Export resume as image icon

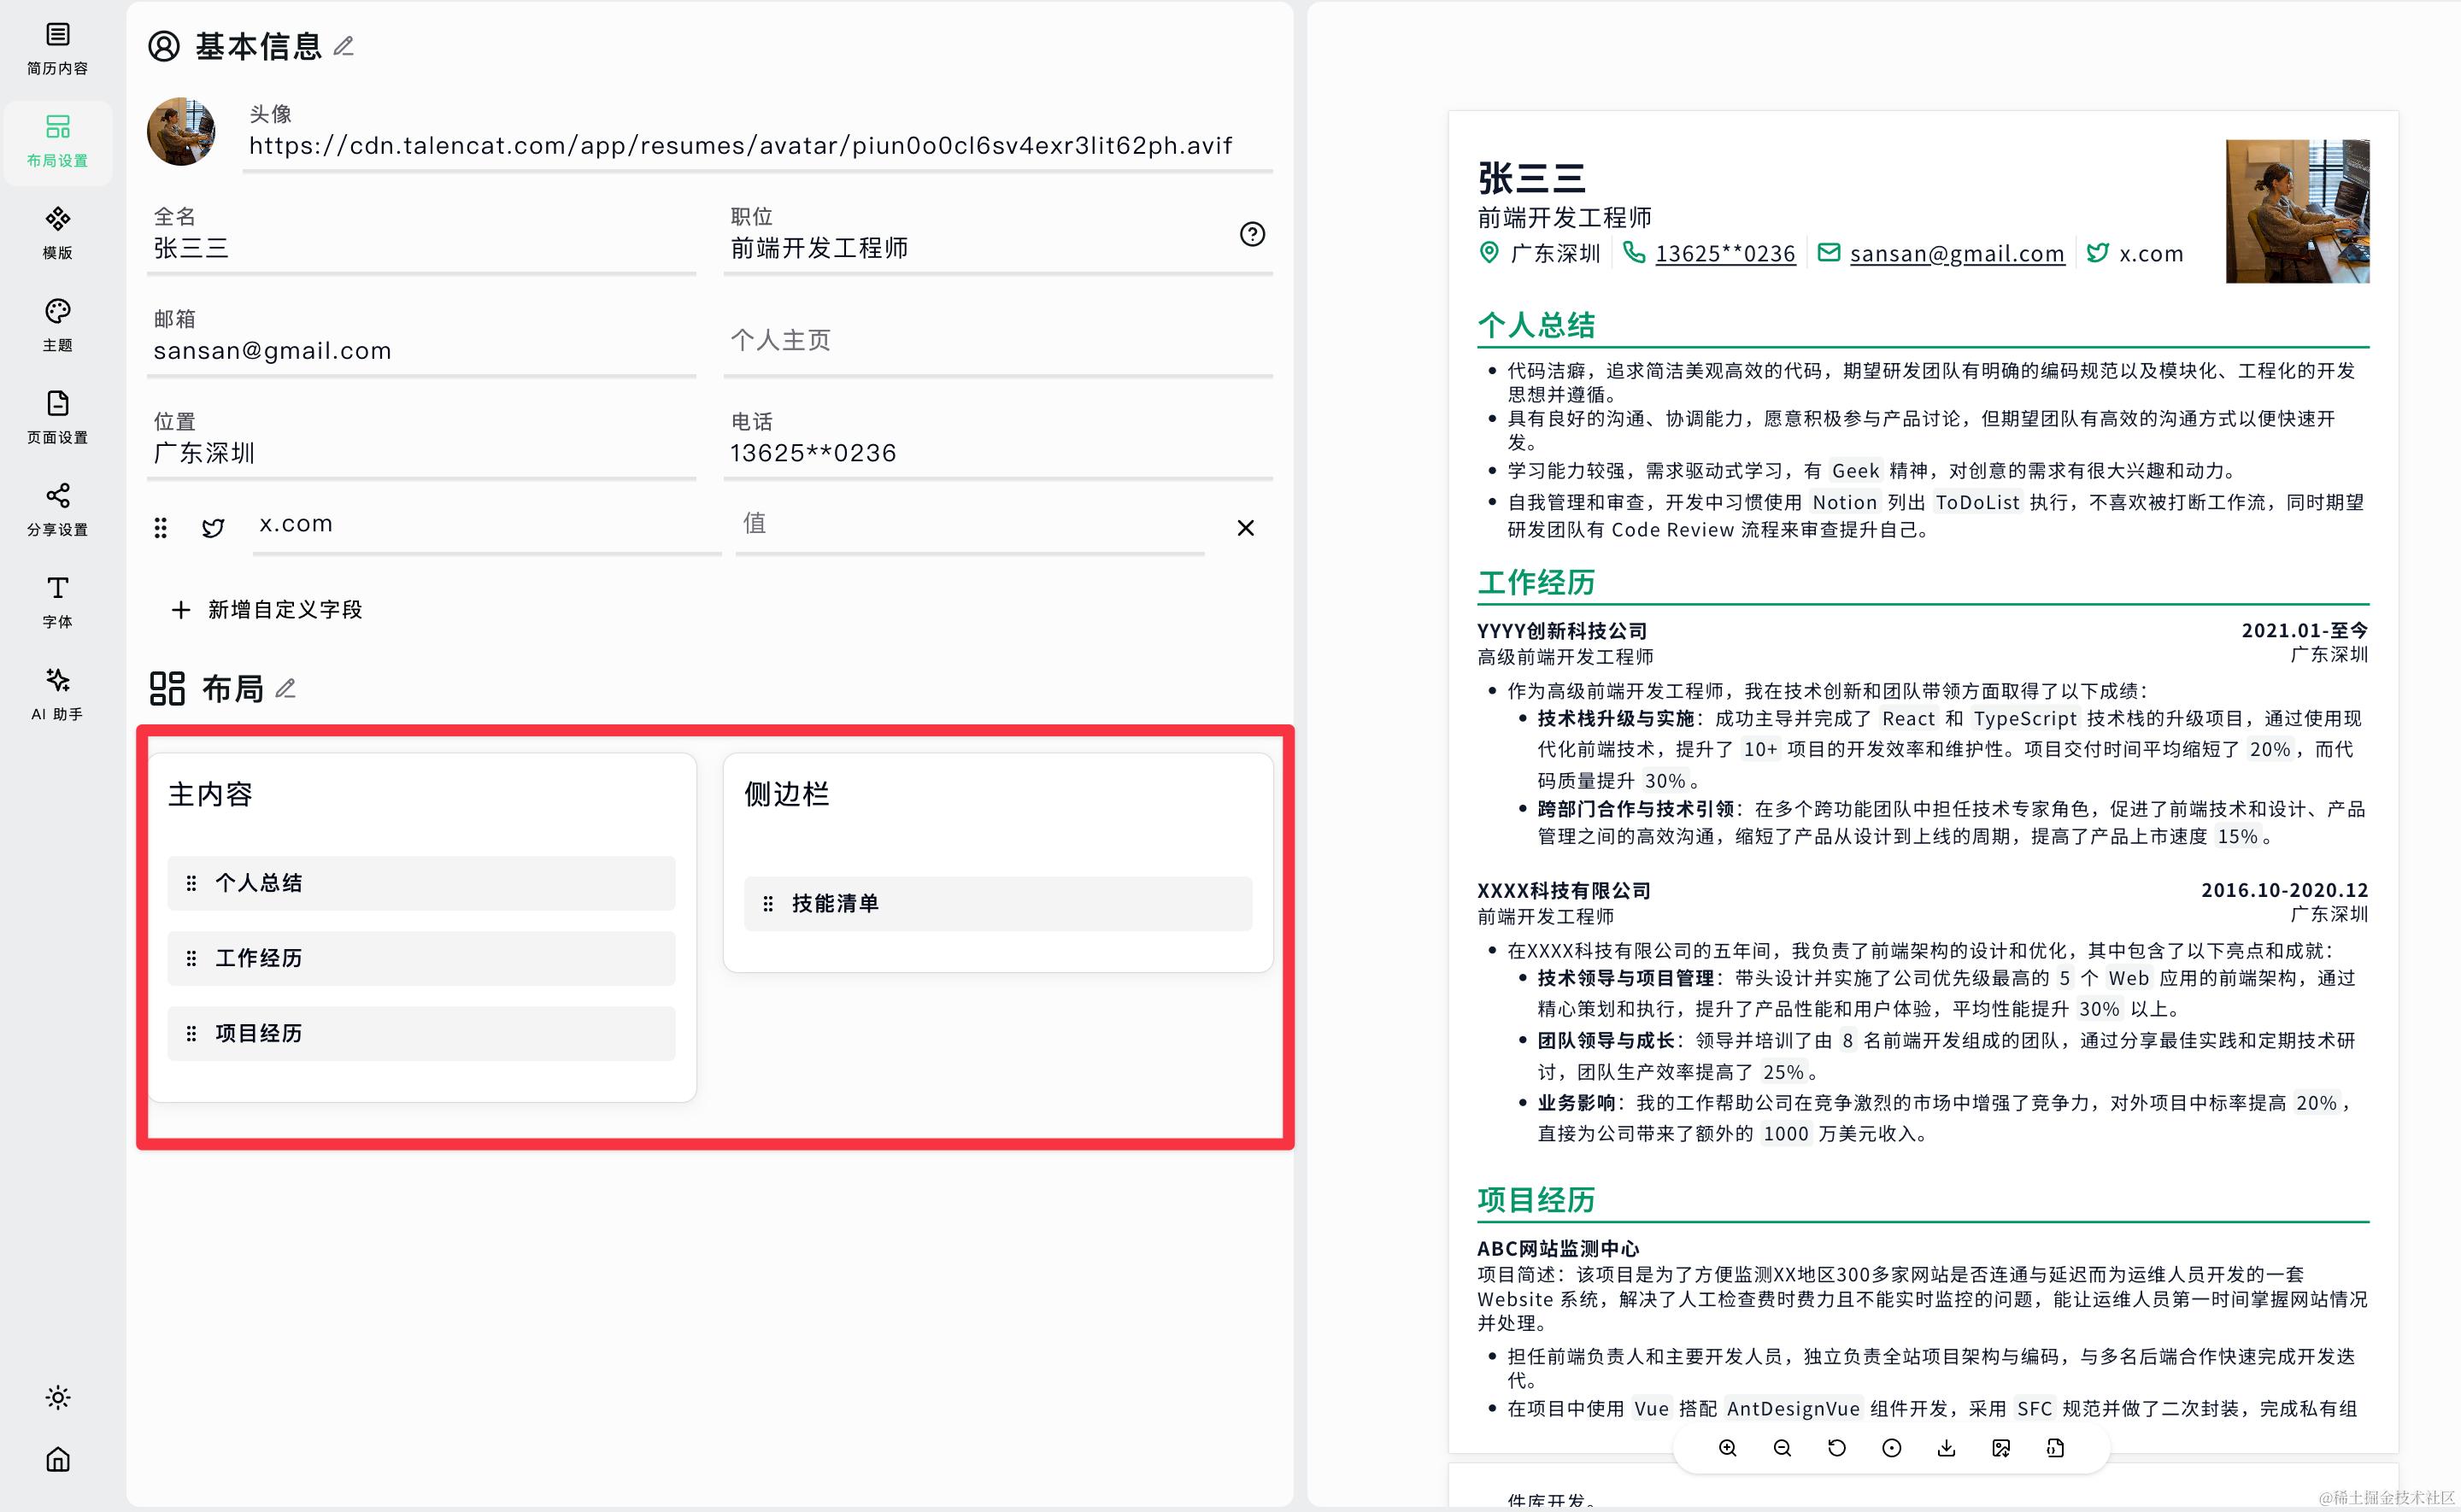tap(2001, 1448)
